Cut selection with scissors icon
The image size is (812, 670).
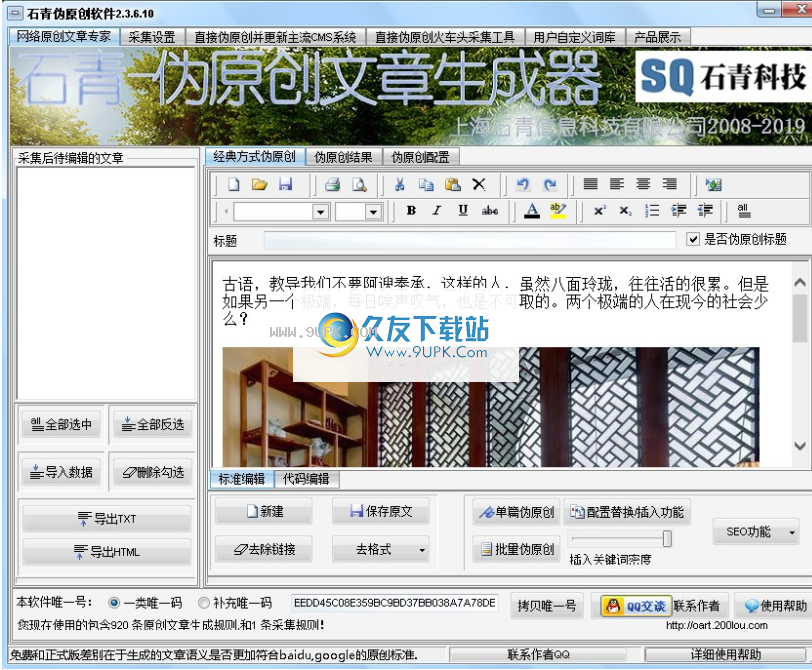tap(399, 184)
